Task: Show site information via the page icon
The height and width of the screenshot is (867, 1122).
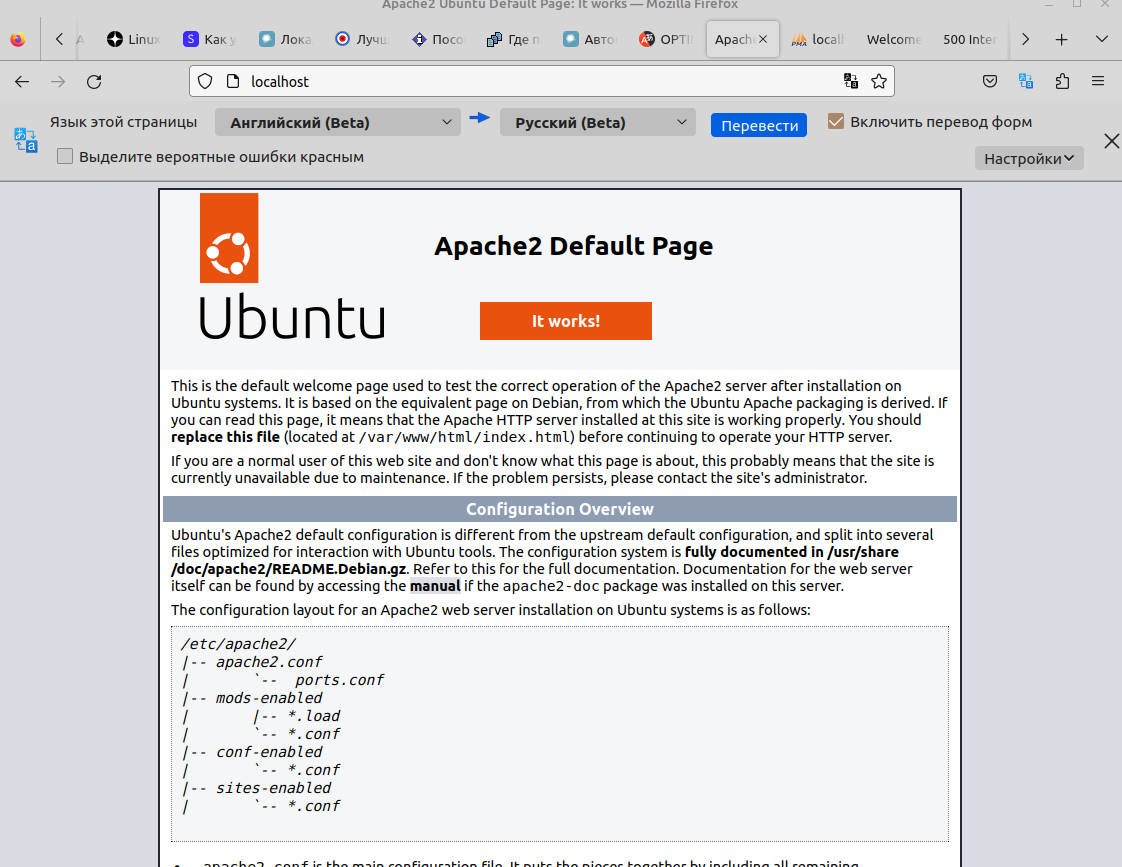Action: click(233, 82)
